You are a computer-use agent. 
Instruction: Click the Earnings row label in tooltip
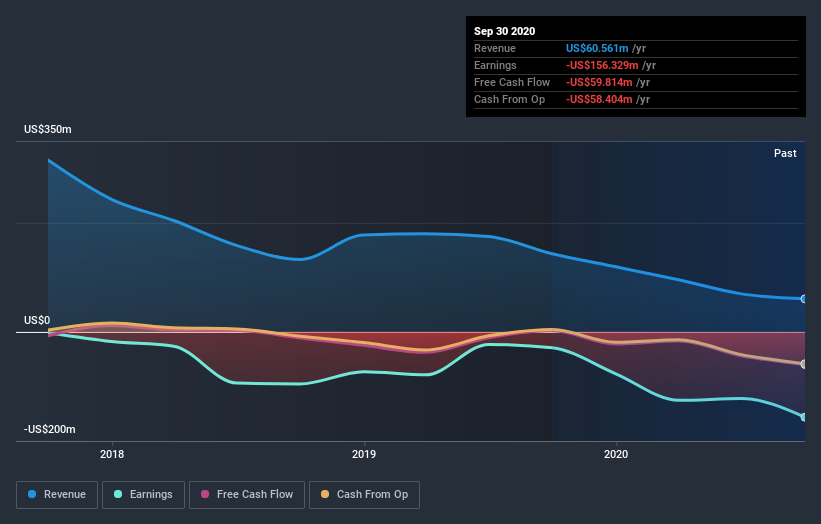tap(495, 65)
